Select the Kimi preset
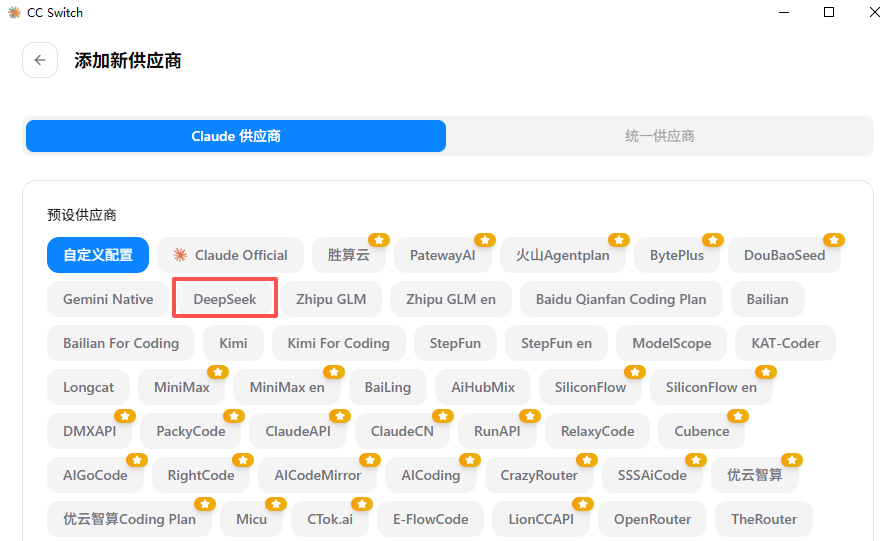The width and height of the screenshot is (892, 541). 233,343
